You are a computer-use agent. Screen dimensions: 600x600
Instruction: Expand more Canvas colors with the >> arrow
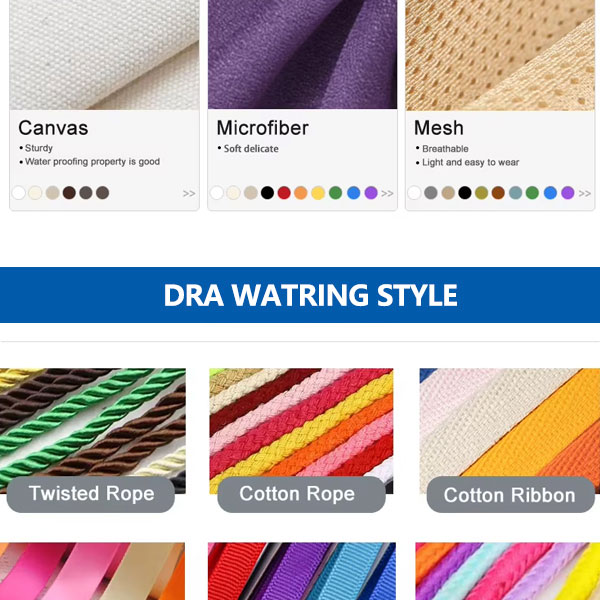pyautogui.click(x=189, y=193)
